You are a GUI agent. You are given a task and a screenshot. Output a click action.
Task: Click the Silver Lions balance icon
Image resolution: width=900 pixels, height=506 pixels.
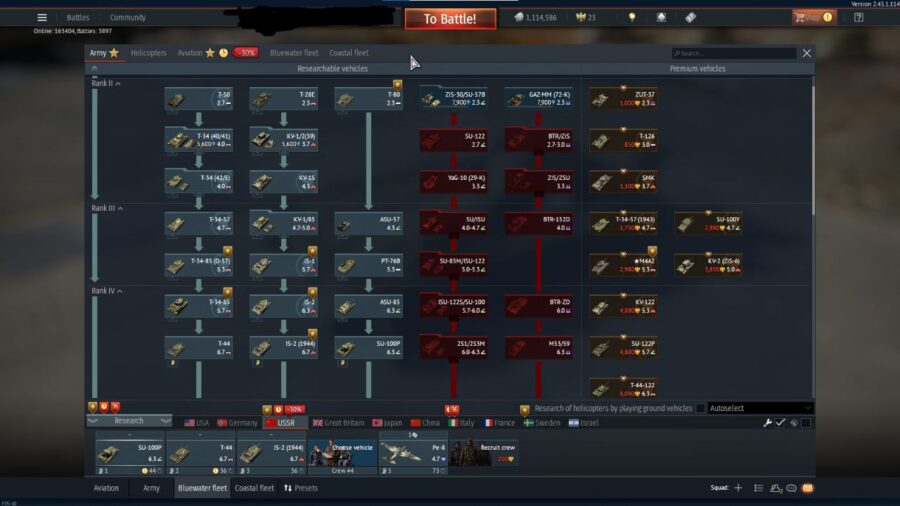[x=519, y=18]
